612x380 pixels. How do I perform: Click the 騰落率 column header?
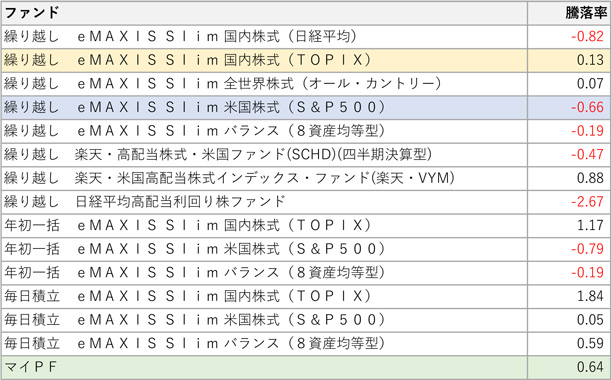569,13
